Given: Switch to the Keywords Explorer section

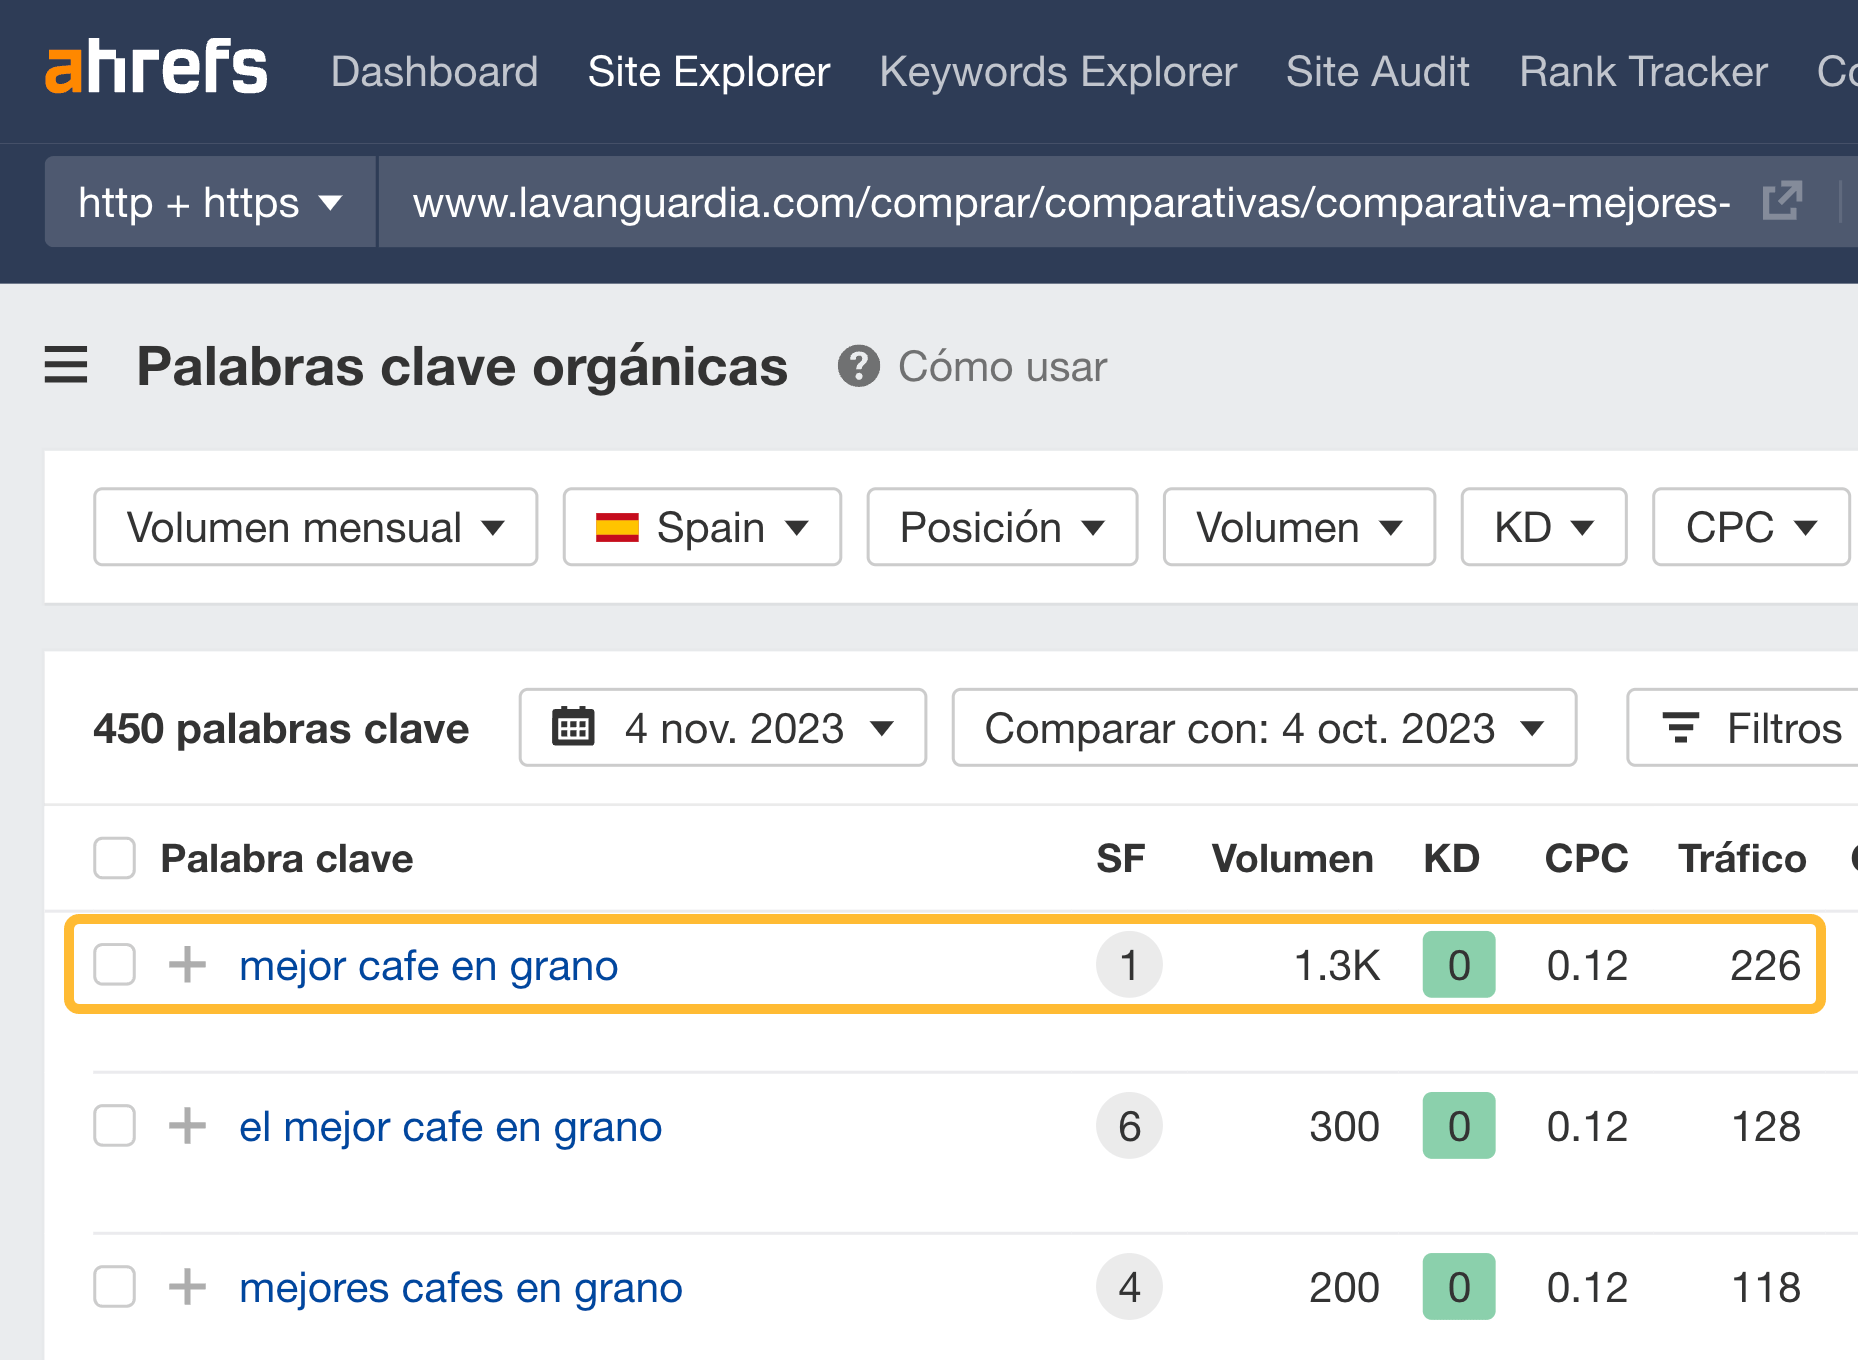Looking at the screenshot, I should [x=1057, y=71].
